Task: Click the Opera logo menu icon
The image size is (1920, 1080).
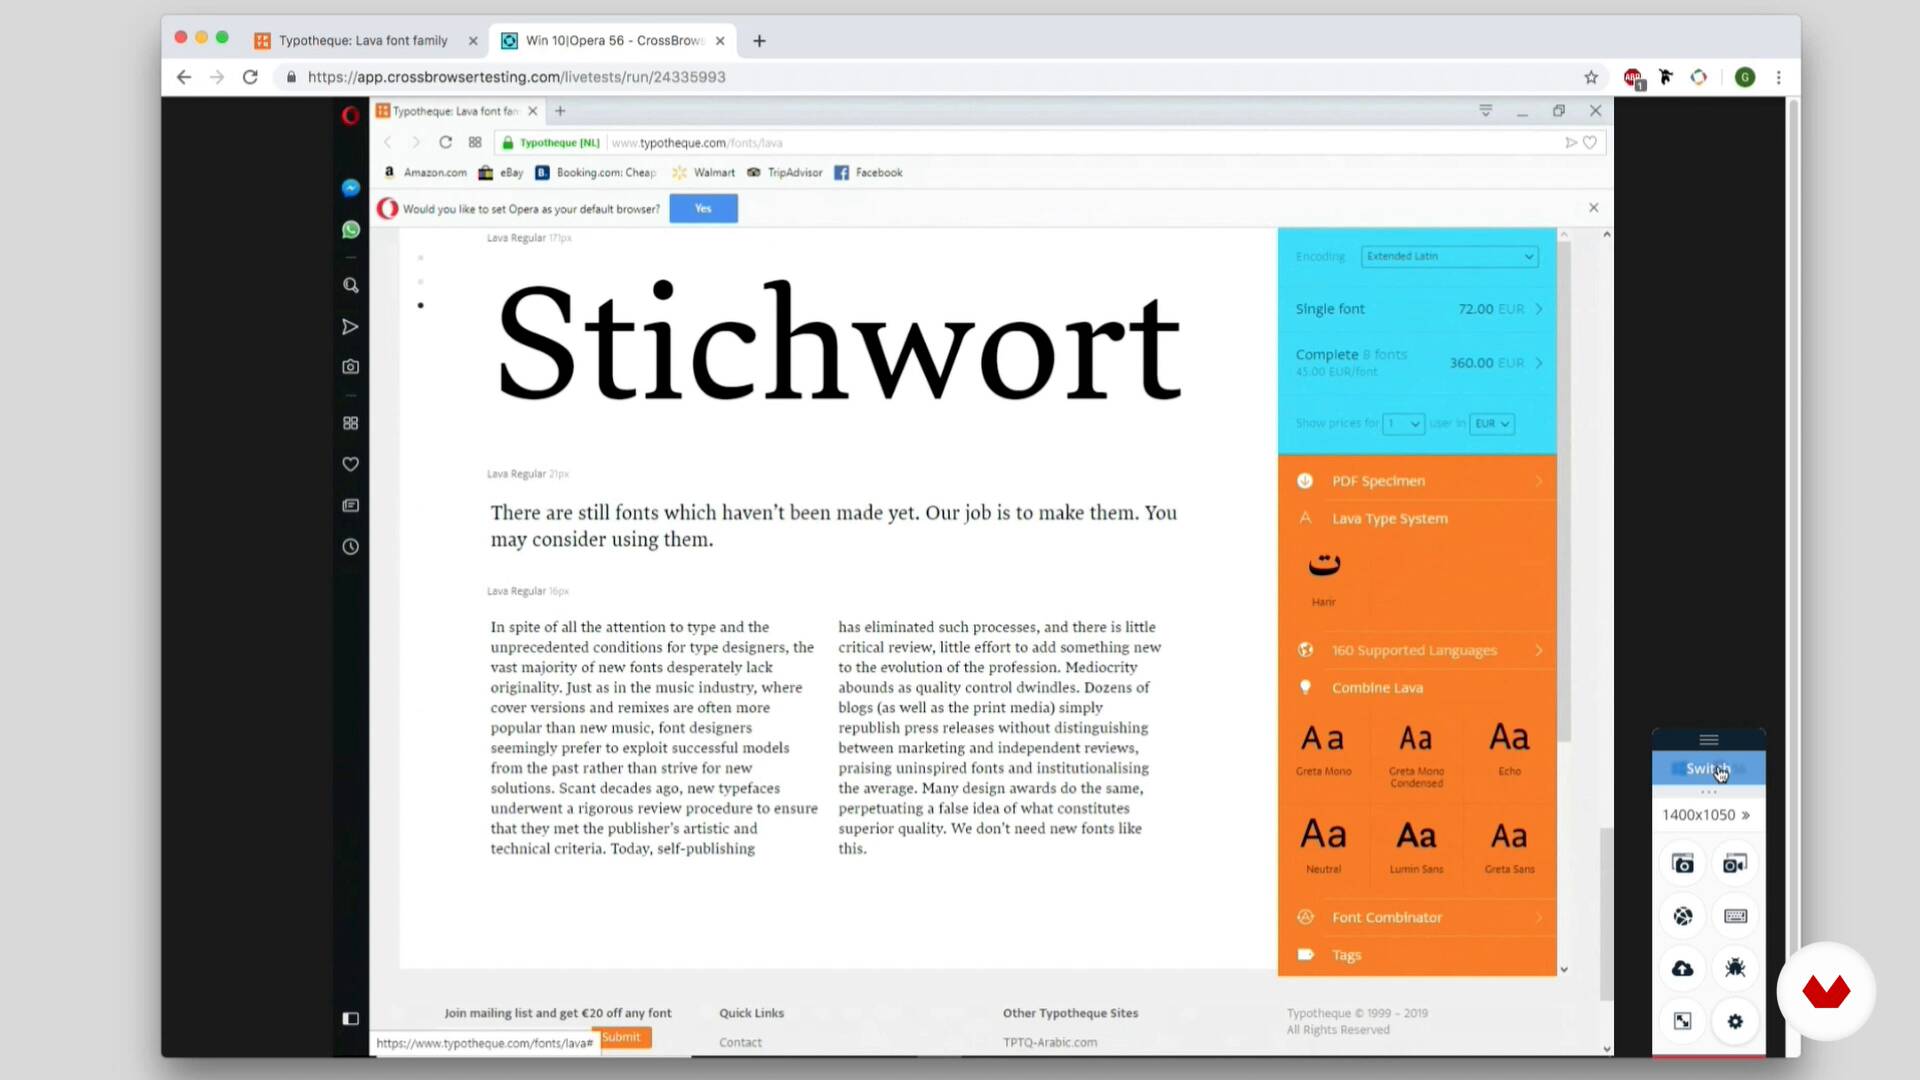Action: coord(350,116)
